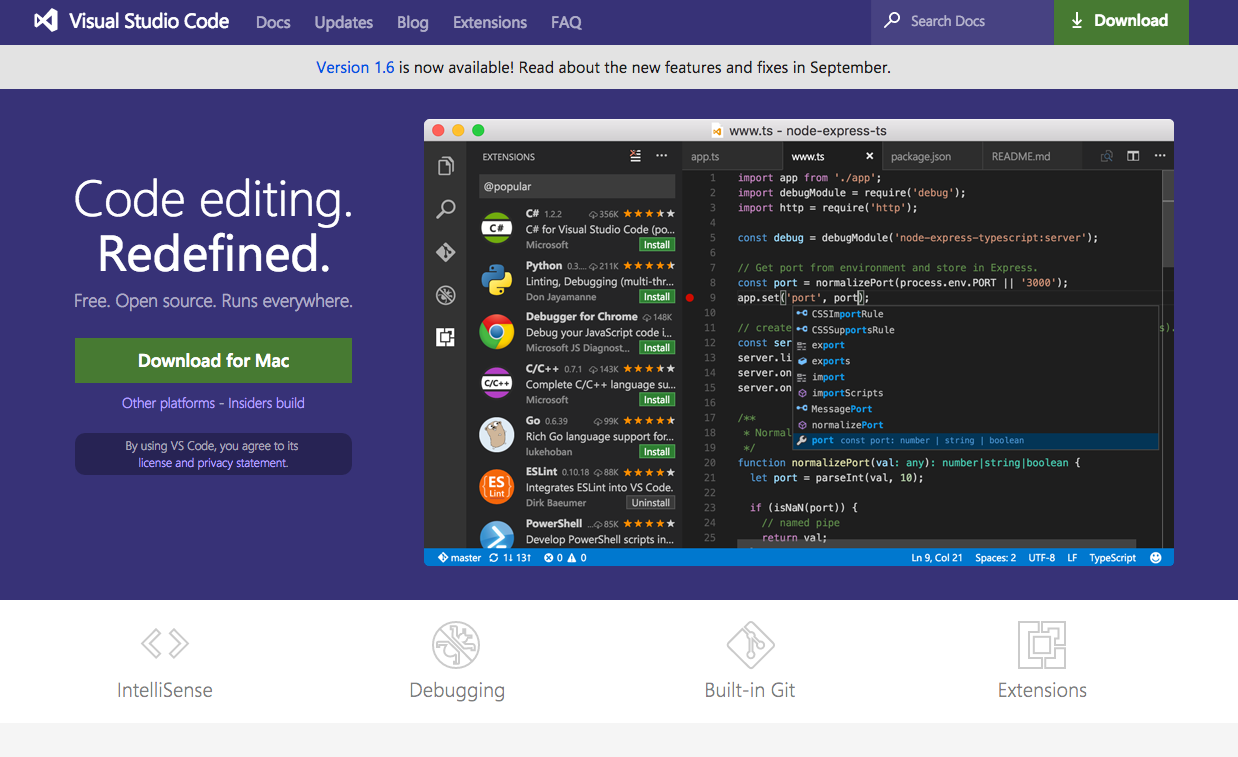This screenshot has height=757, width=1238.
Task: Click the ESLint extension icon
Action: pyautogui.click(x=497, y=487)
